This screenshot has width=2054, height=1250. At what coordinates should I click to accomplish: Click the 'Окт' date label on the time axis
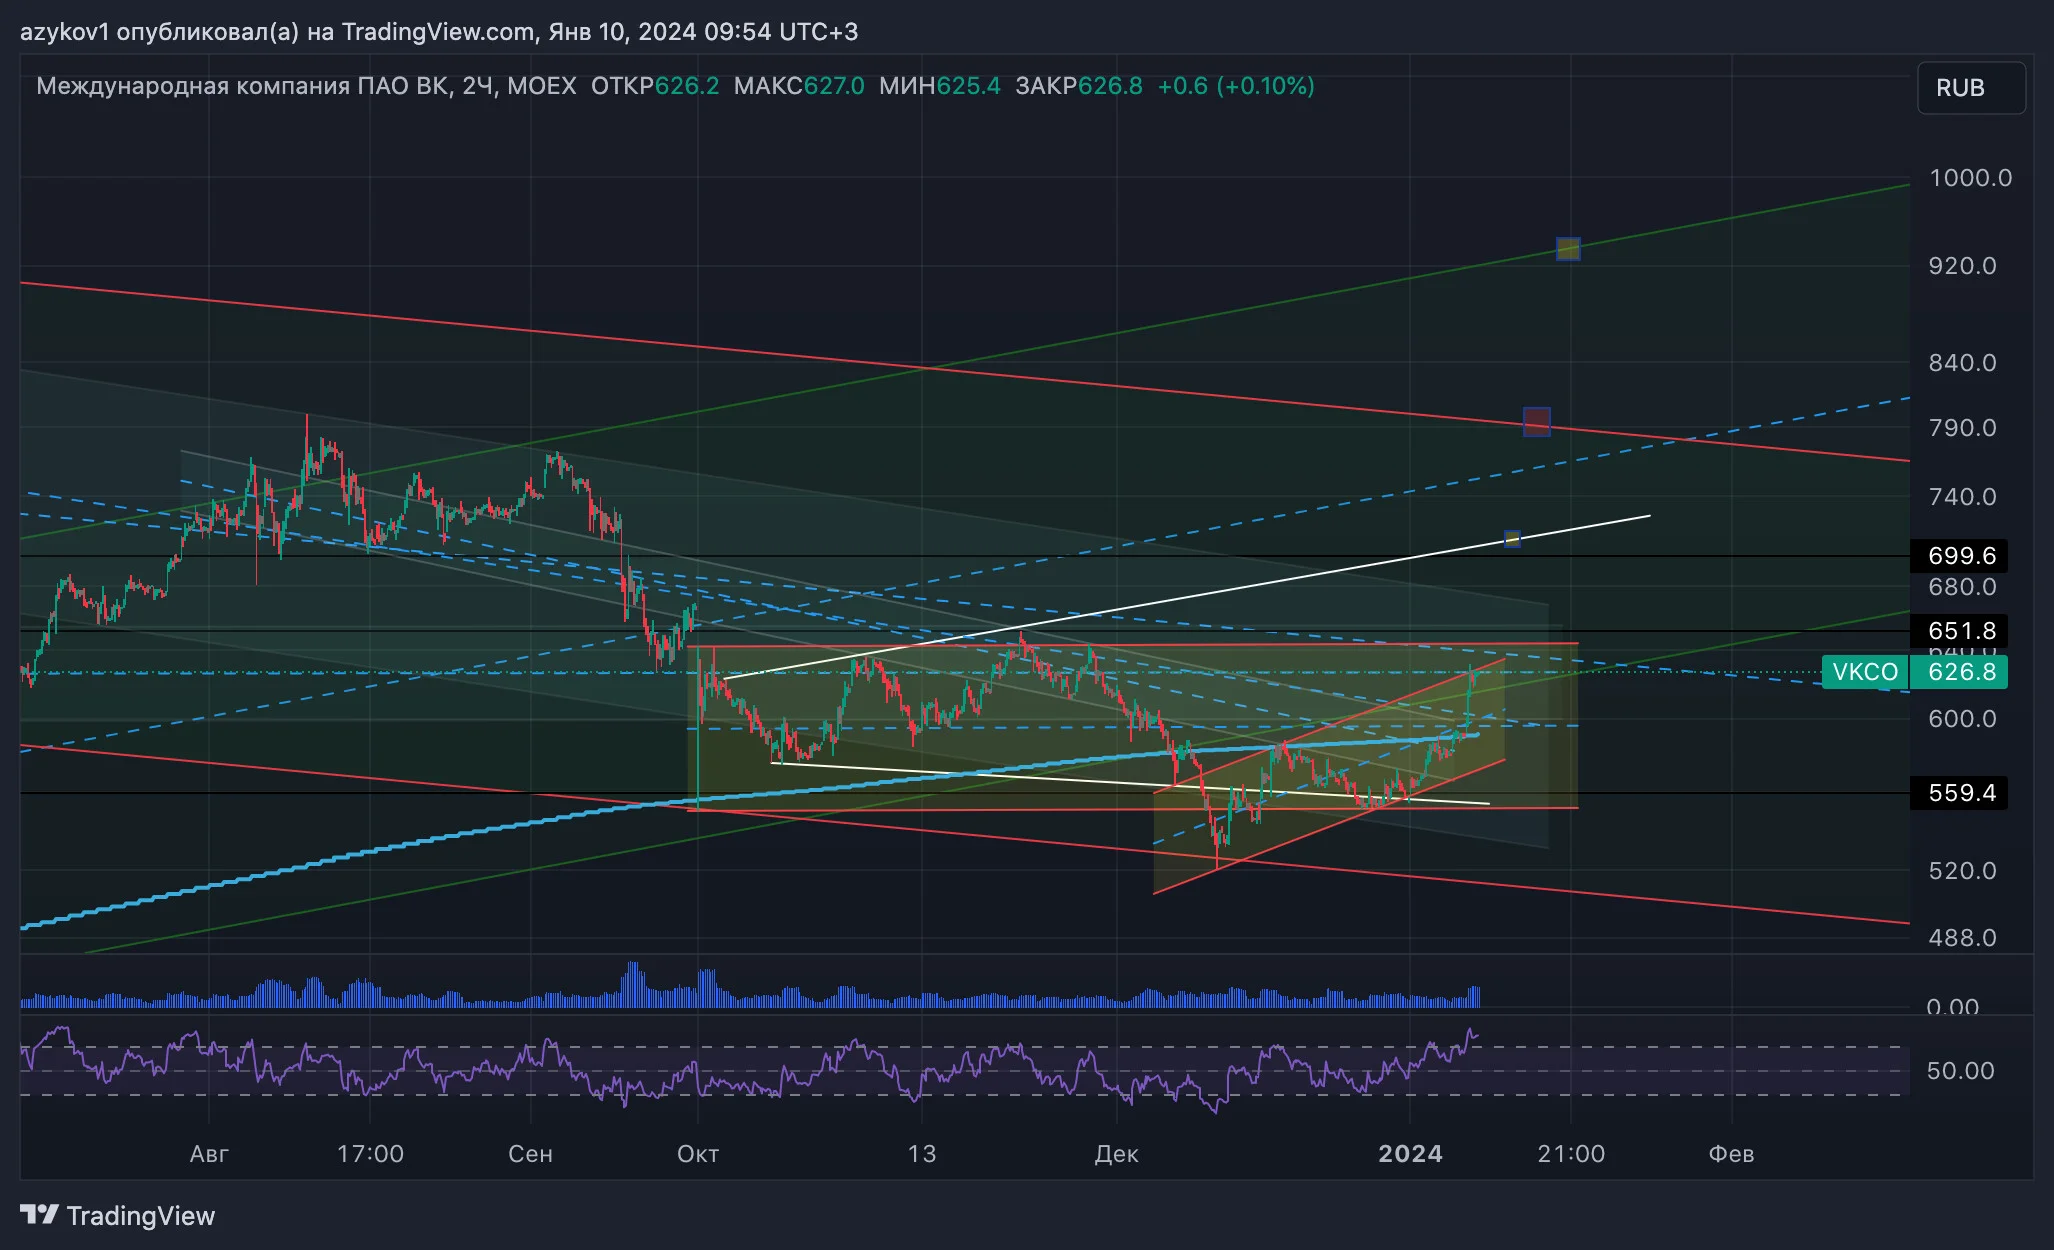click(x=698, y=1154)
